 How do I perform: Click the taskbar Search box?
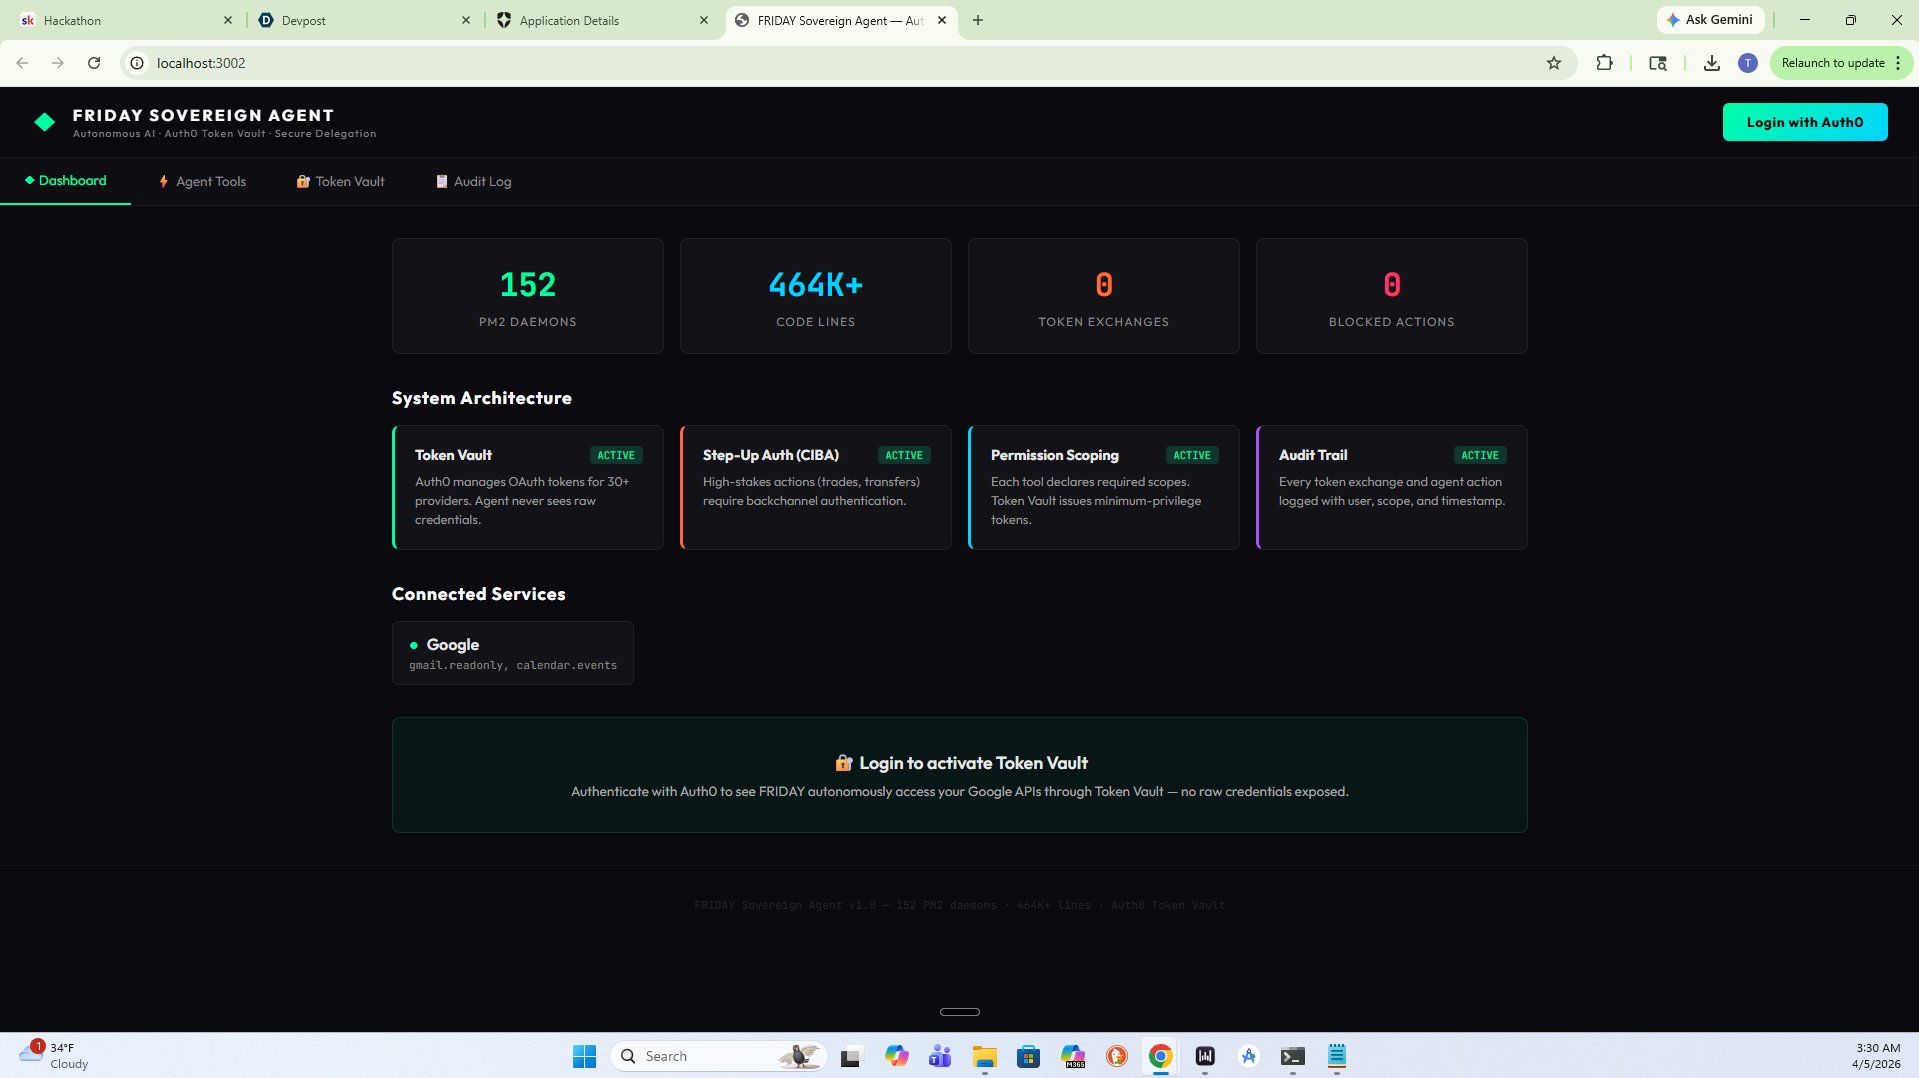tap(719, 1056)
